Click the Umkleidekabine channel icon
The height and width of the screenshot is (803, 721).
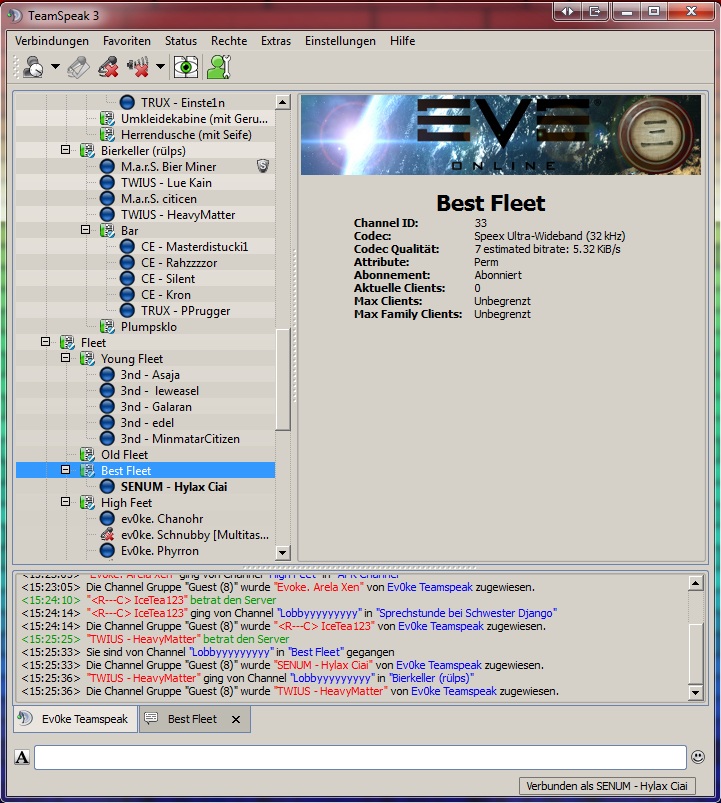107,119
